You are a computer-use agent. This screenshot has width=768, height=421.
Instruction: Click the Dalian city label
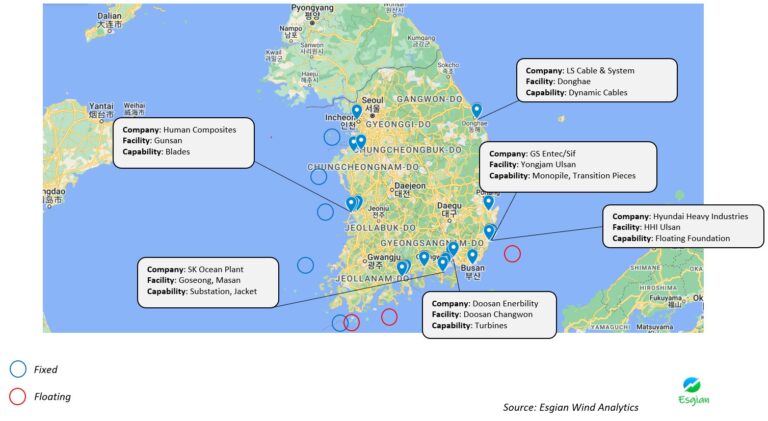[109, 20]
